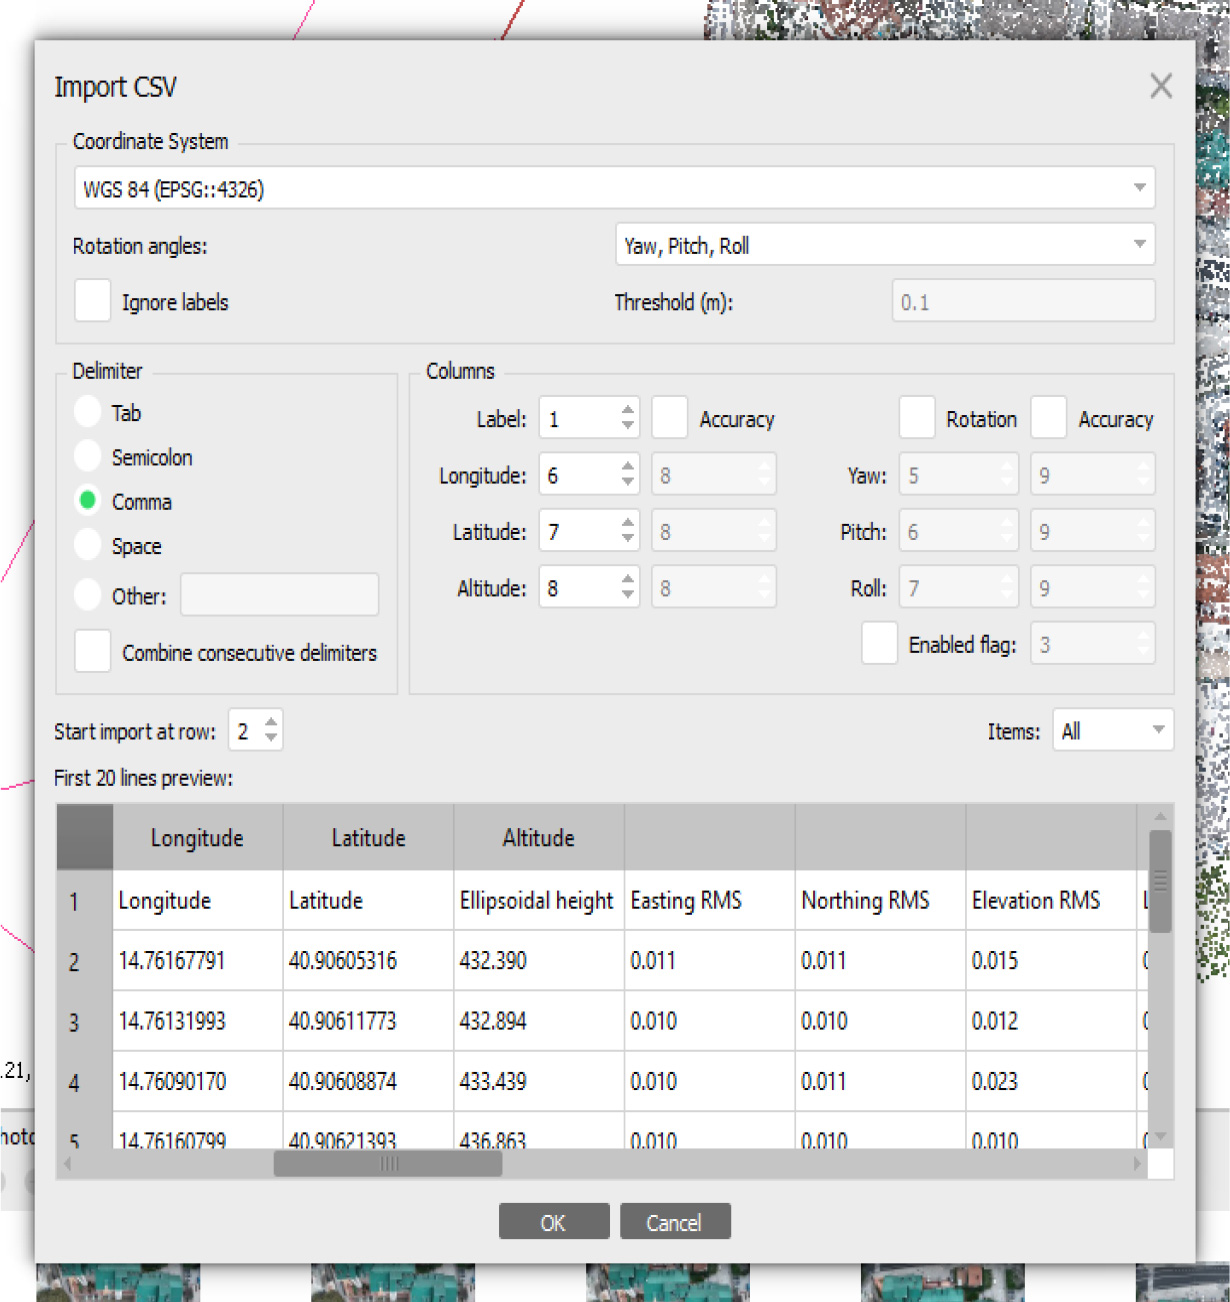Screen dimensions: 1230x1302
Task: Decrease the Longitude column number
Action: (627, 483)
